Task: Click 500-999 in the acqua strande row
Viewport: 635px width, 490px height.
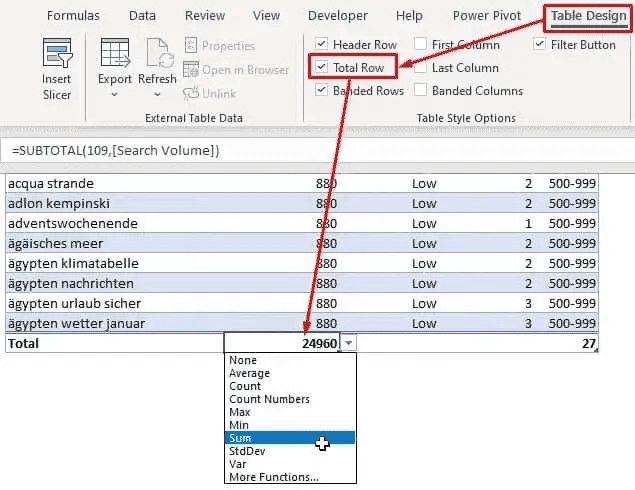Action: (x=572, y=183)
